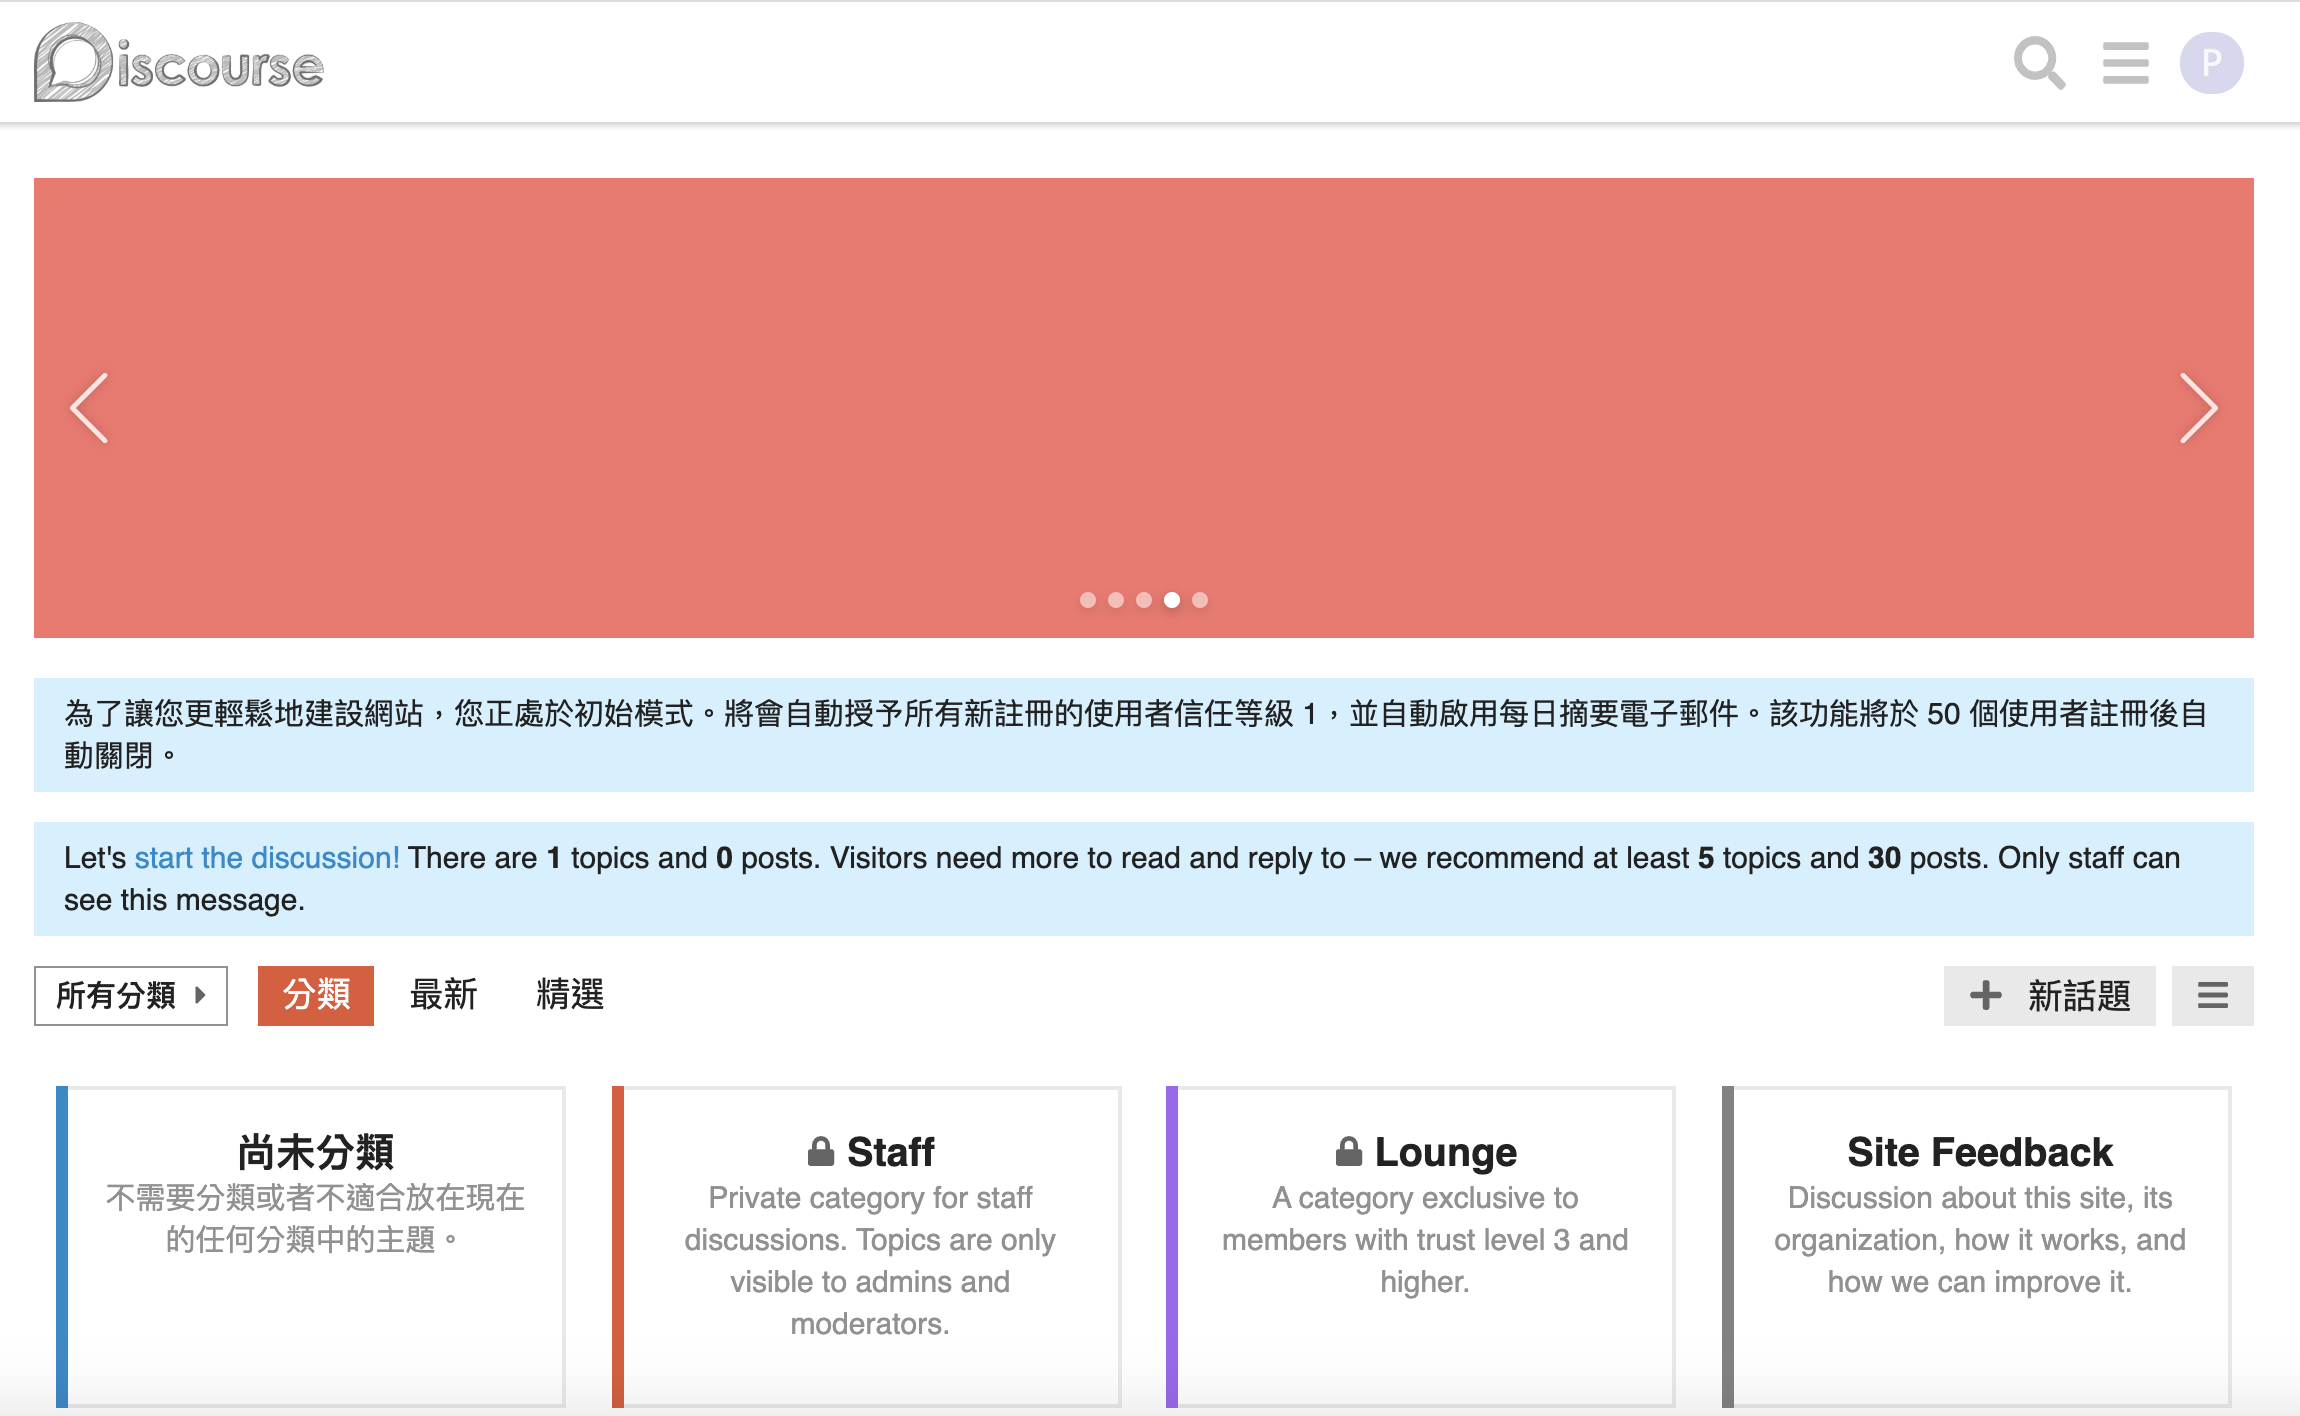Open the search magnifier icon
2300x1416 pixels.
pos(2038,63)
